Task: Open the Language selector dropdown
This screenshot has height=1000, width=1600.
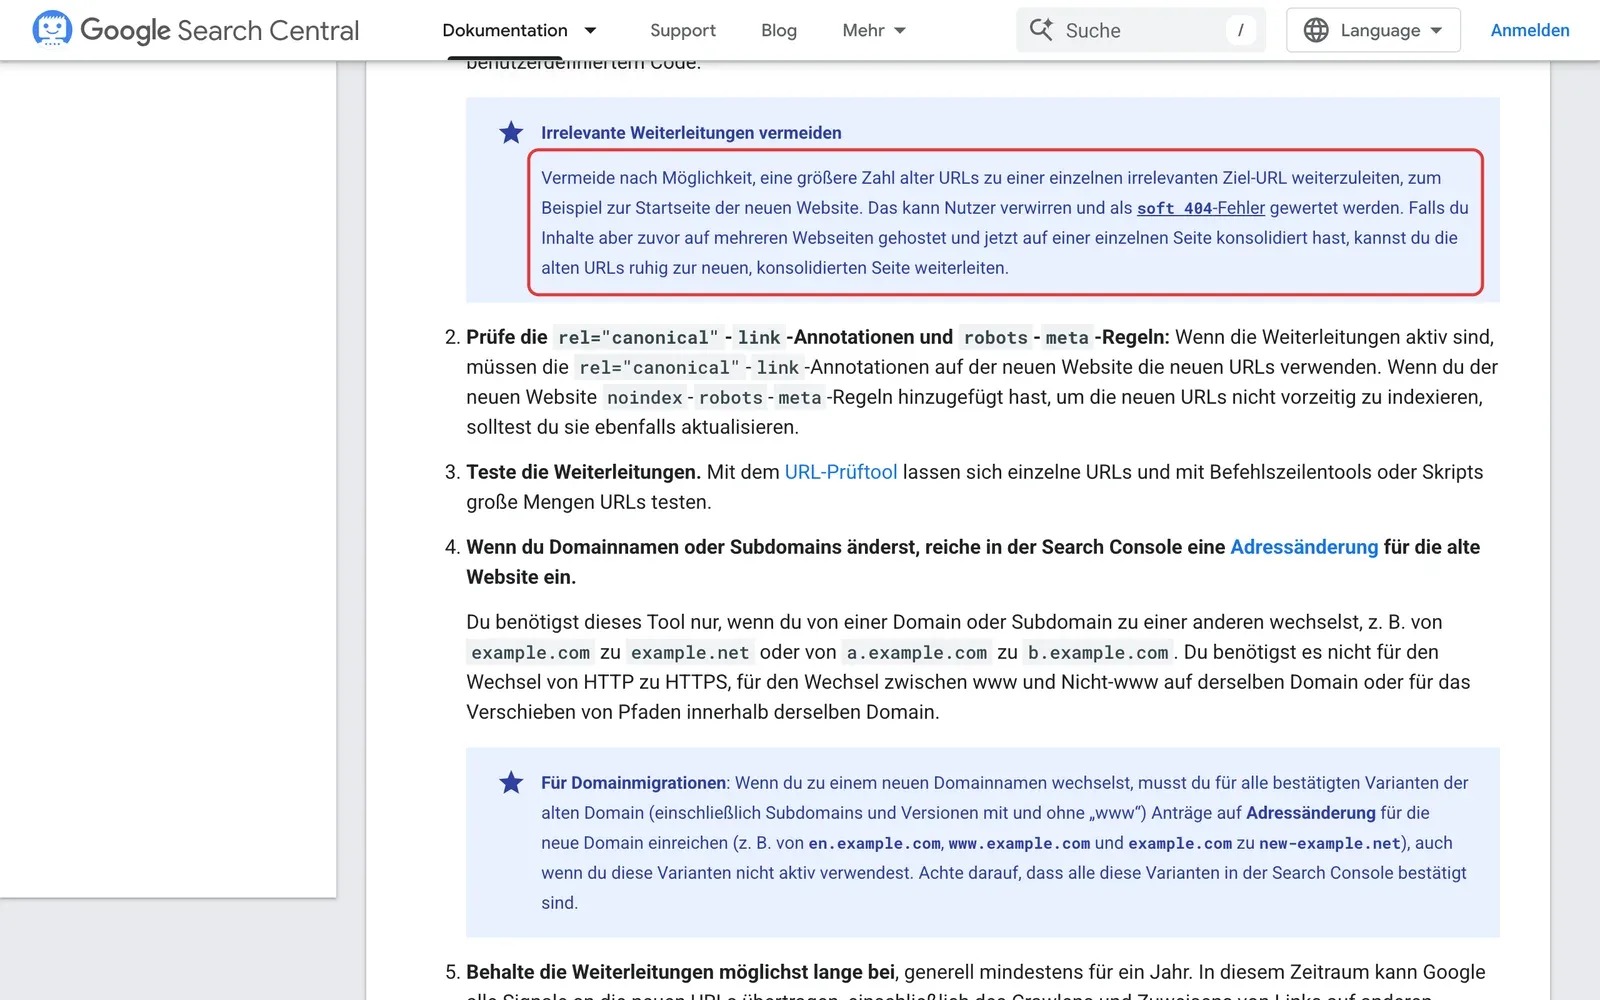Action: pos(1373,30)
